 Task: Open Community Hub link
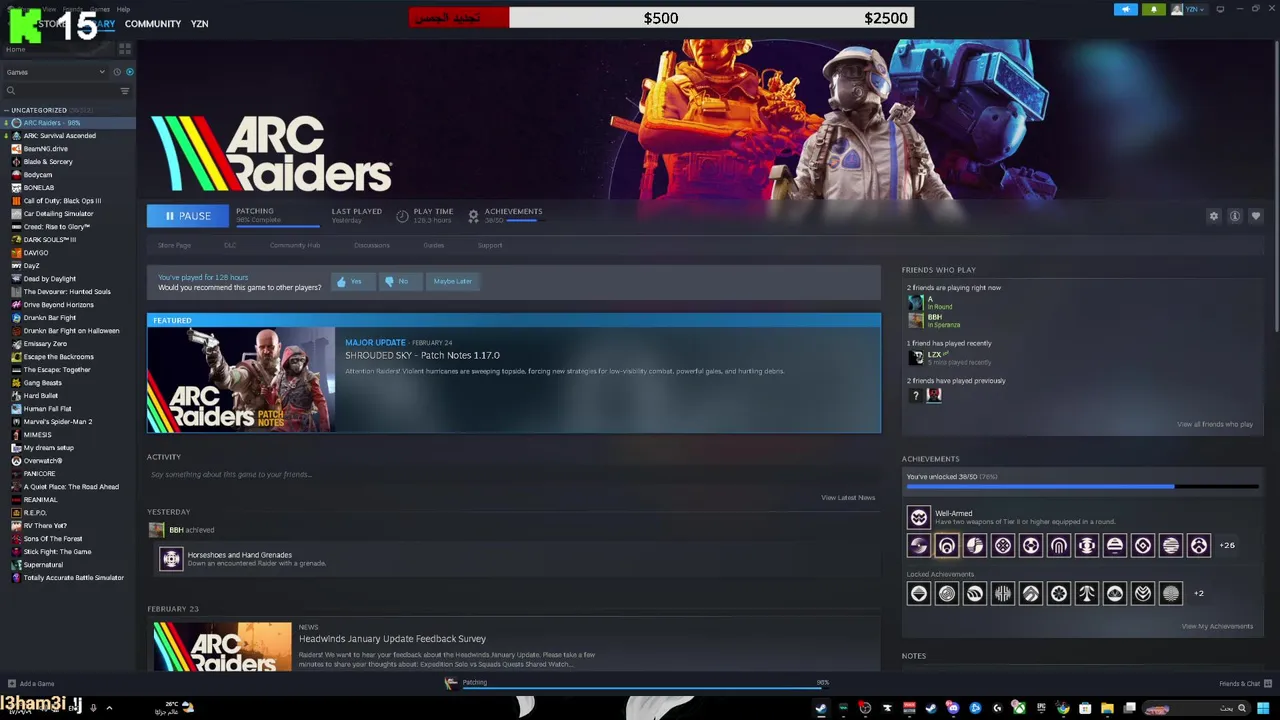click(x=295, y=245)
